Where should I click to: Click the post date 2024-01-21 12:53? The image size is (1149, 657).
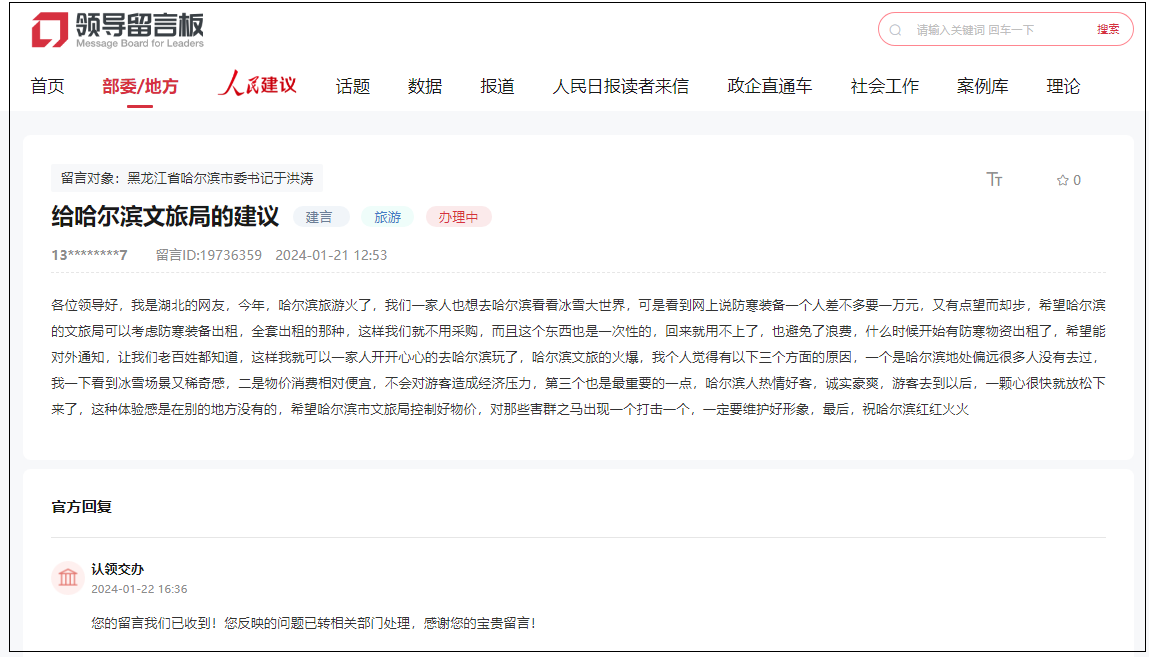(331, 255)
